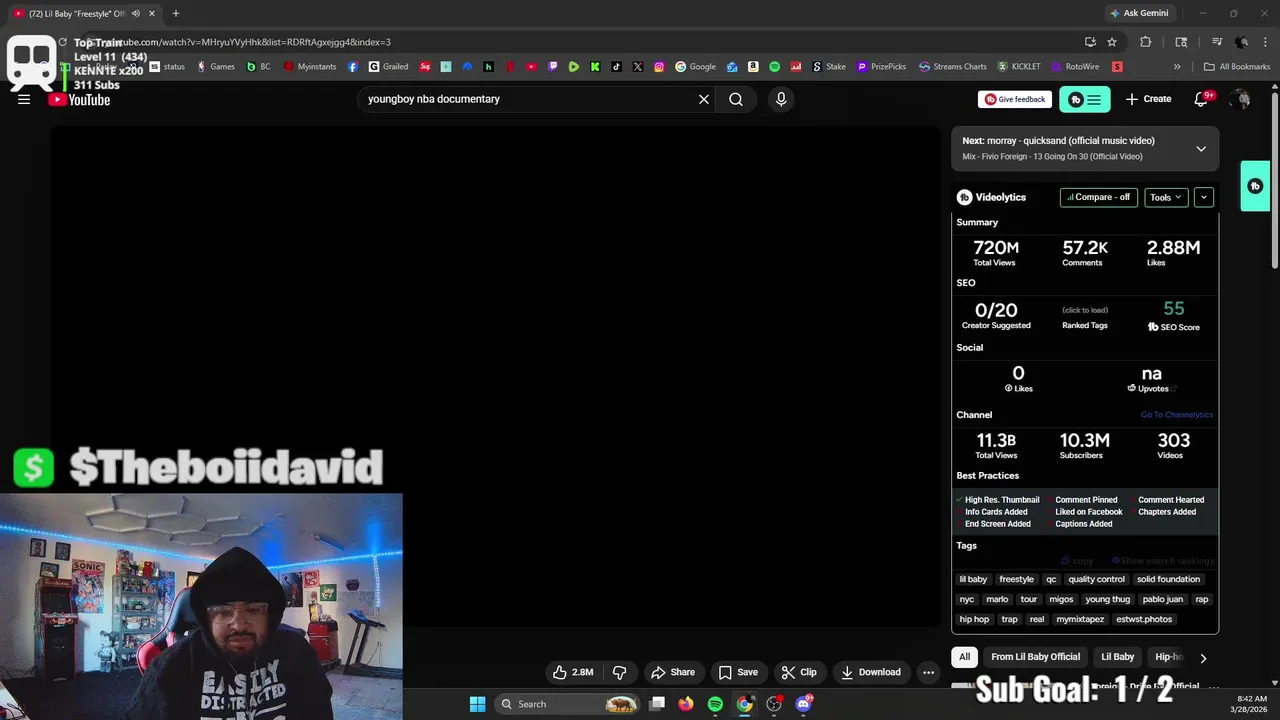Click Give feedback button
1280x720 pixels.
coord(1015,99)
